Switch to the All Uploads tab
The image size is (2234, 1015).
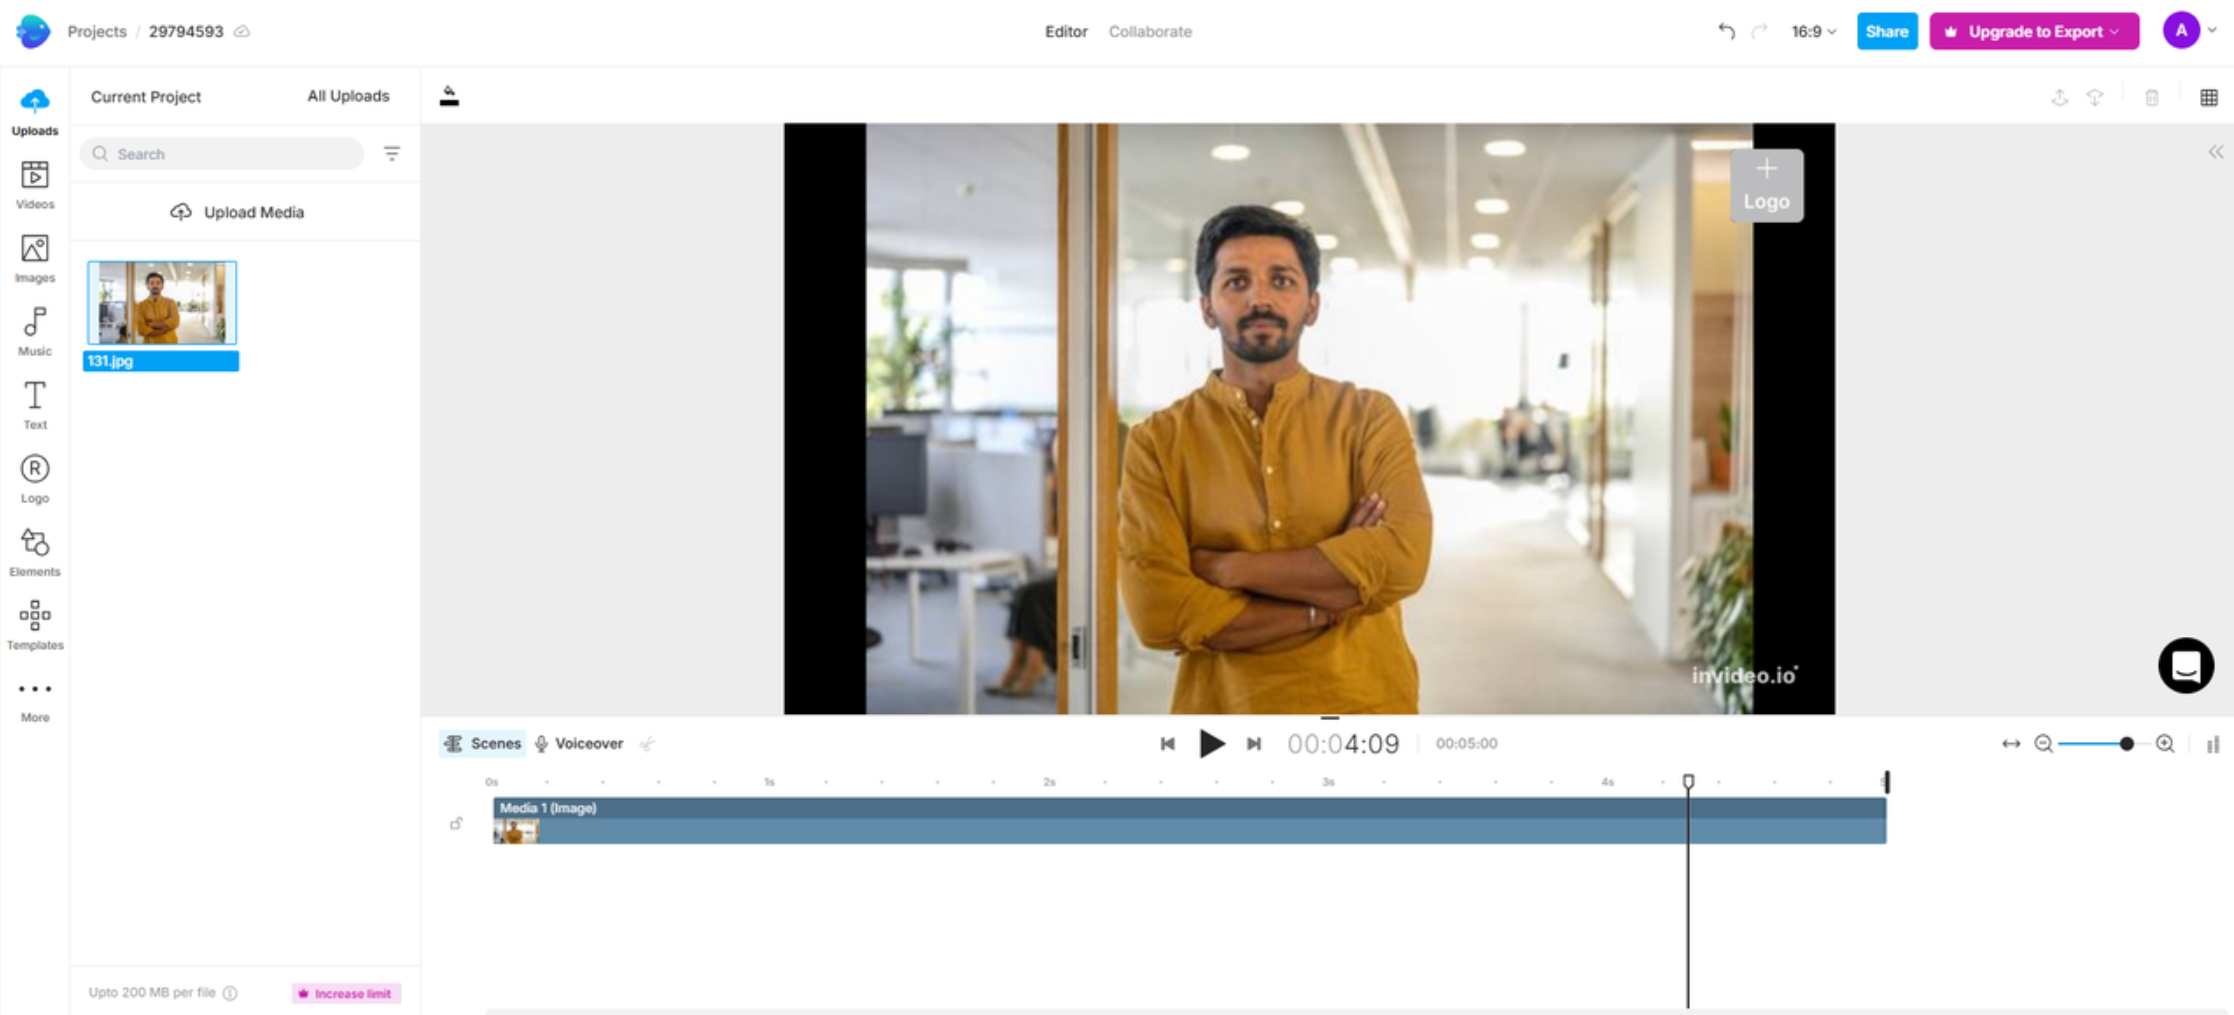[x=347, y=96]
